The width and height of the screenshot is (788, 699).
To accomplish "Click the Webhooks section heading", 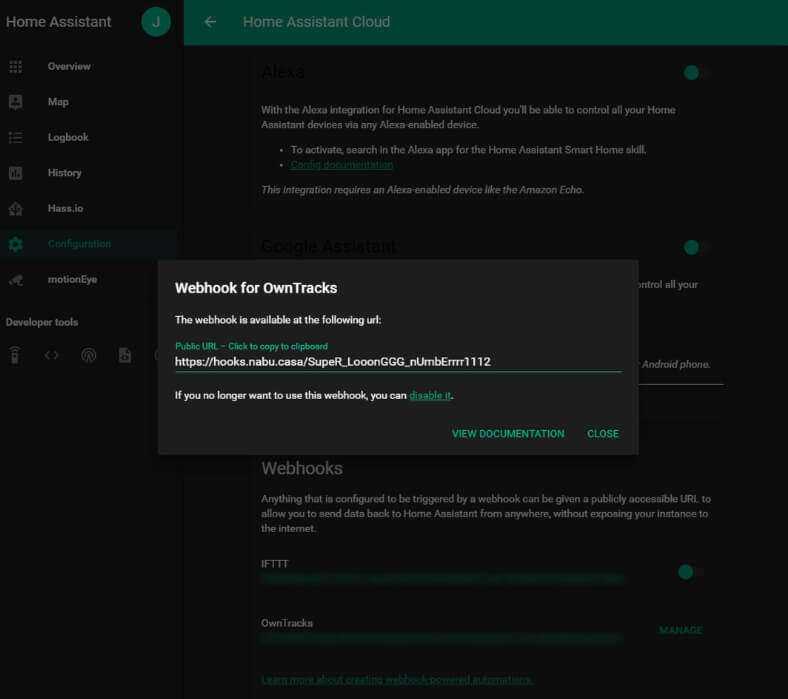I will tap(302, 468).
